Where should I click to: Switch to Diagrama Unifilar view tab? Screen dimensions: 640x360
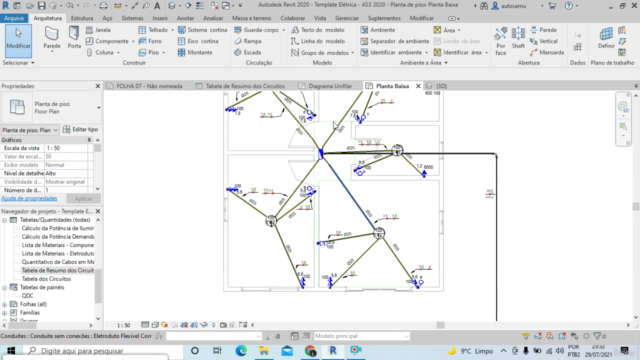coord(325,86)
